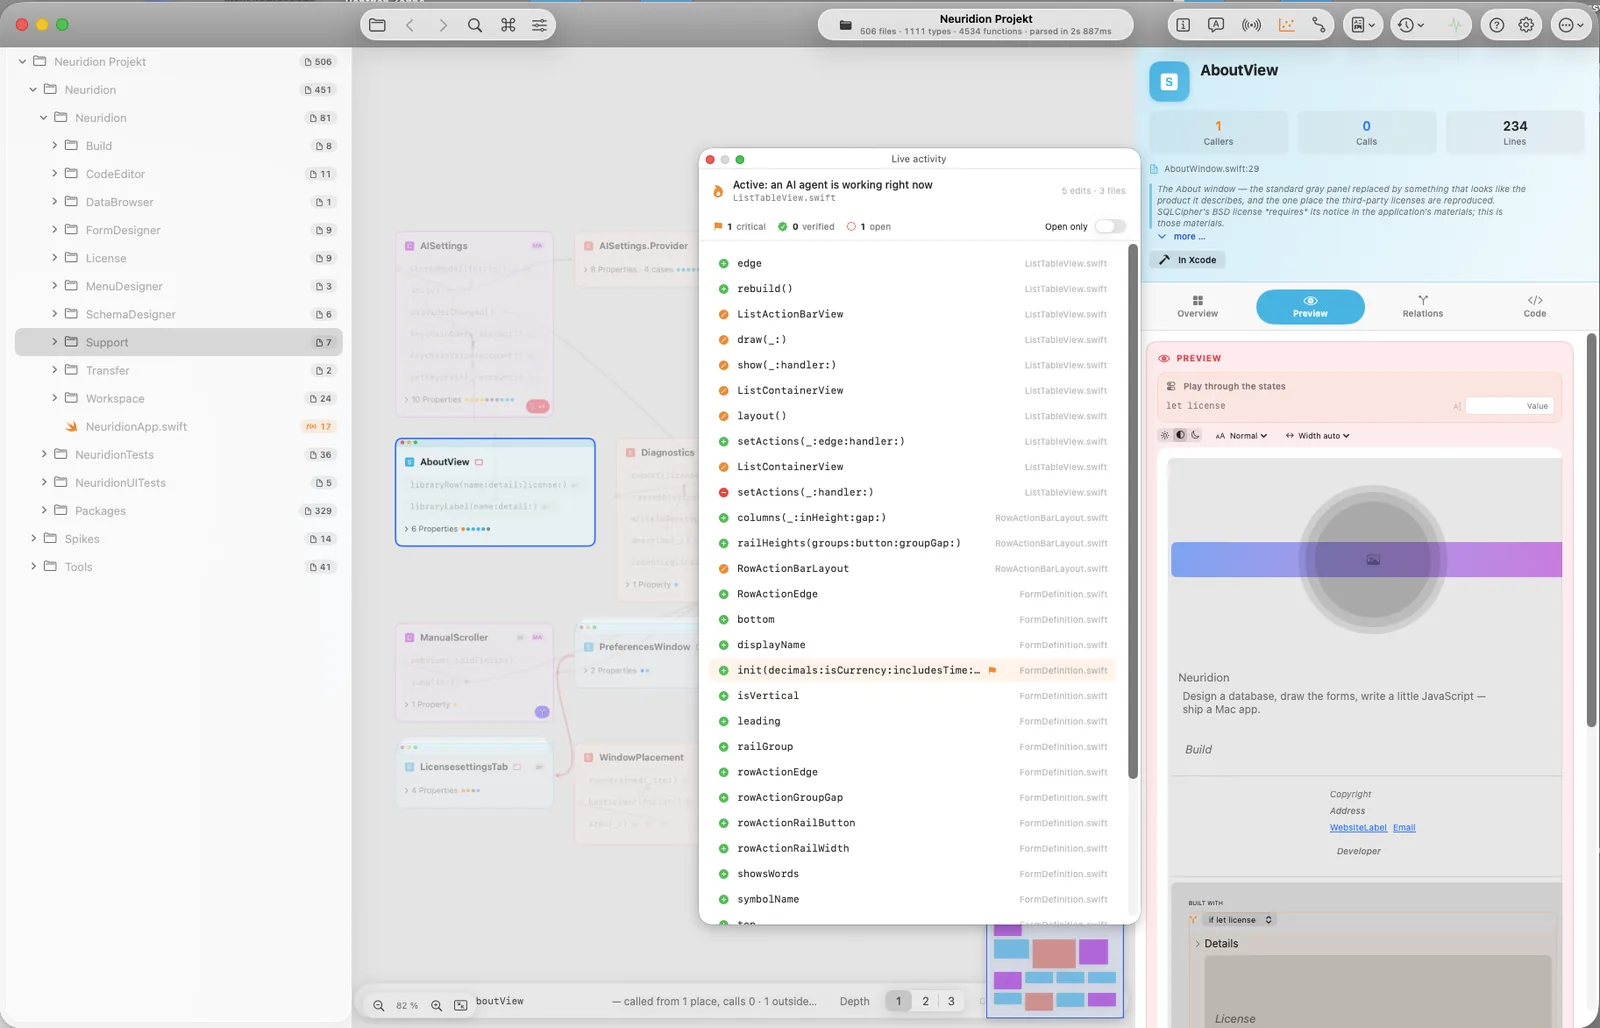Switch the preview to dark appearance

(x=1195, y=435)
